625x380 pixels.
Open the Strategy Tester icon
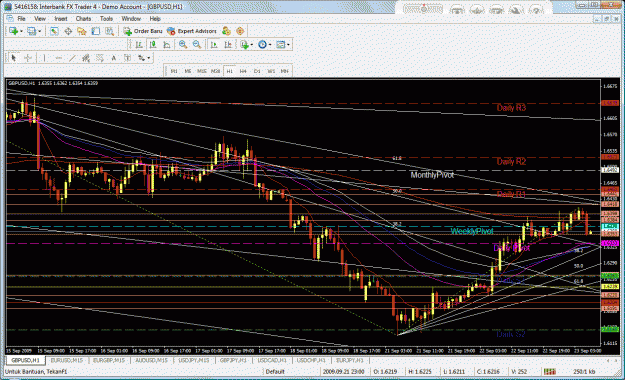coord(109,31)
